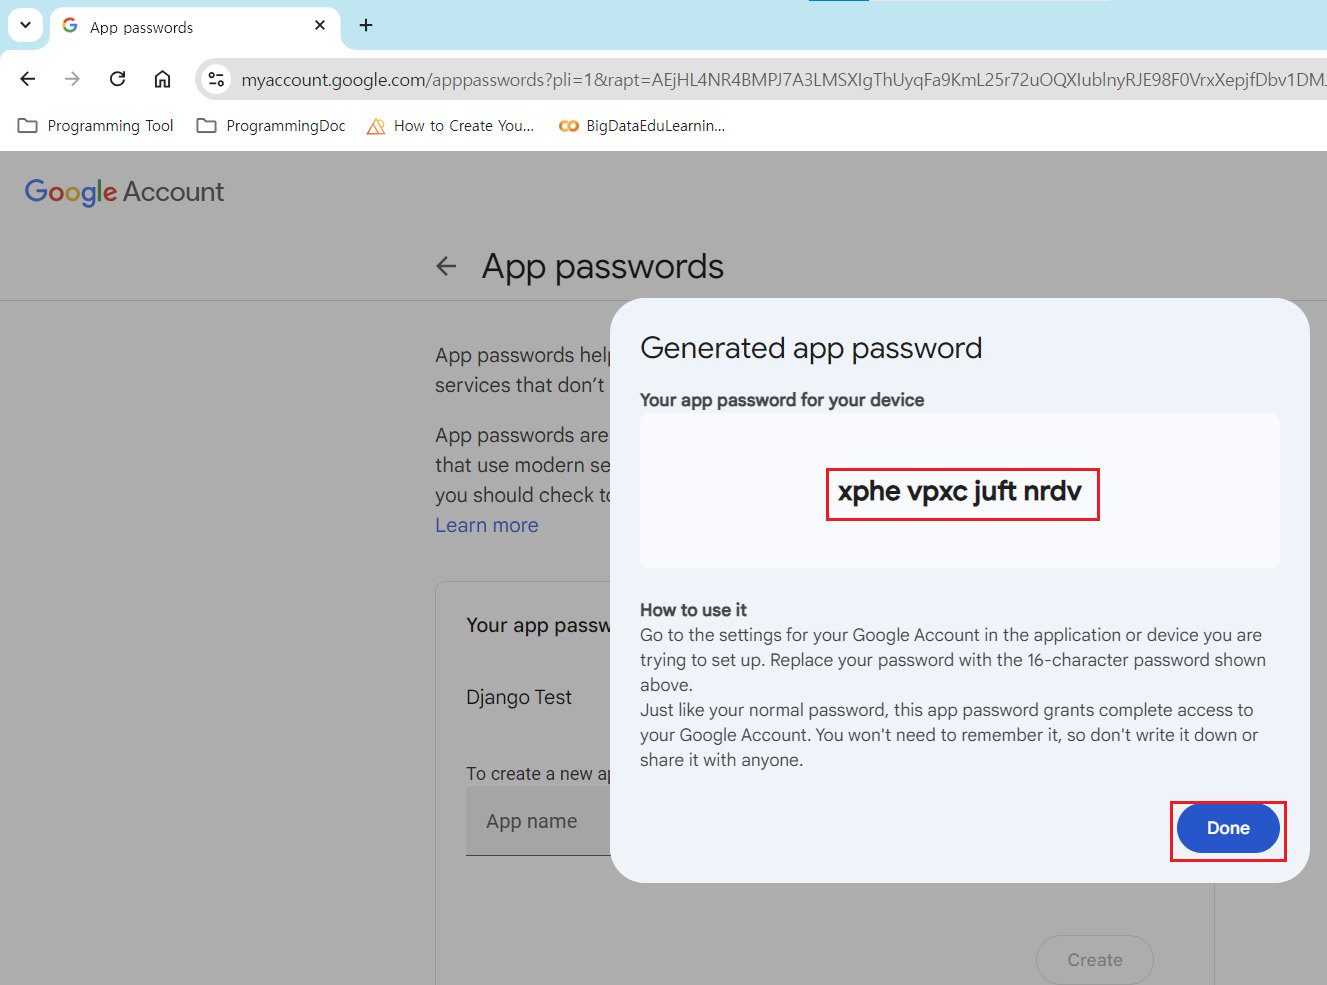Open the BigDataEduLearnin... bookmark
This screenshot has width=1327, height=985.
click(642, 126)
